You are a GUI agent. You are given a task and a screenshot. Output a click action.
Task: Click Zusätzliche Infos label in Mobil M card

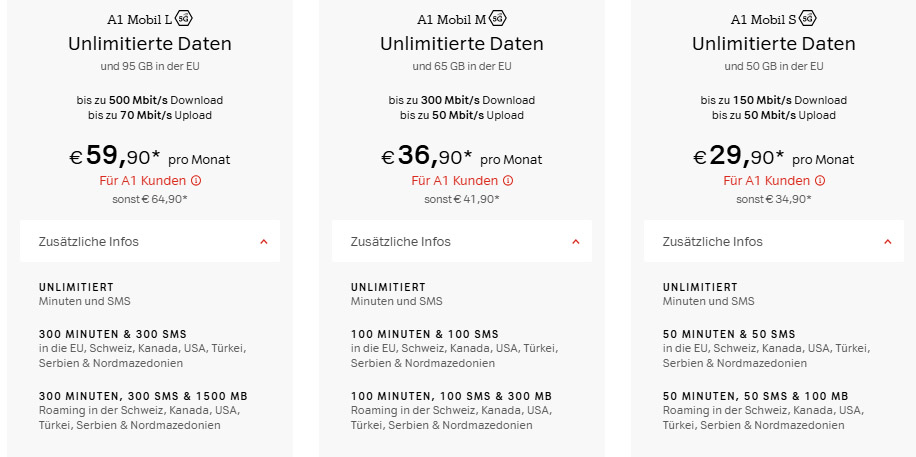point(401,242)
